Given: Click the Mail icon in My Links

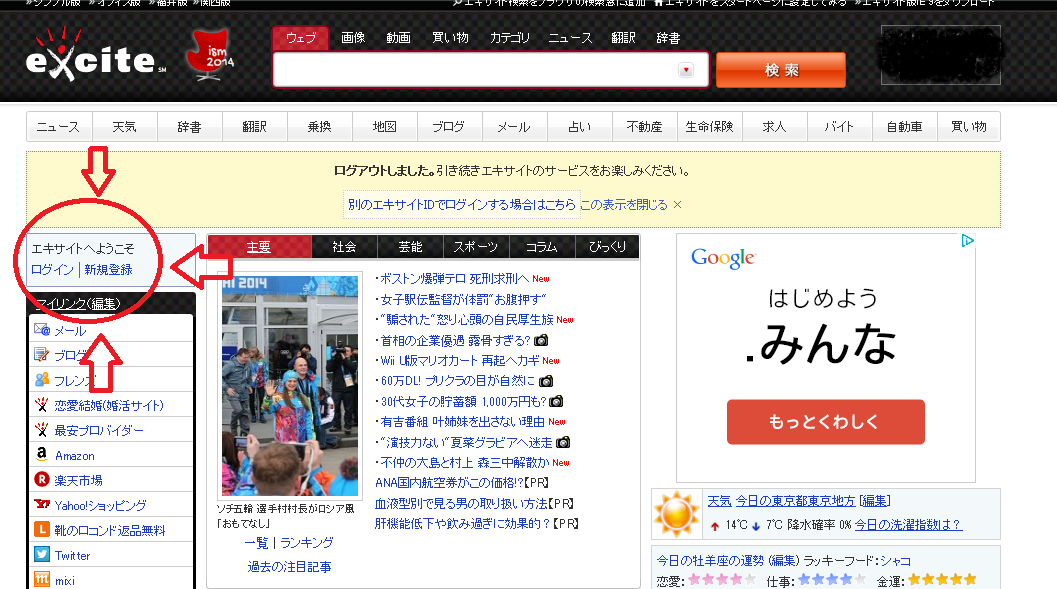Looking at the screenshot, I should [42, 330].
